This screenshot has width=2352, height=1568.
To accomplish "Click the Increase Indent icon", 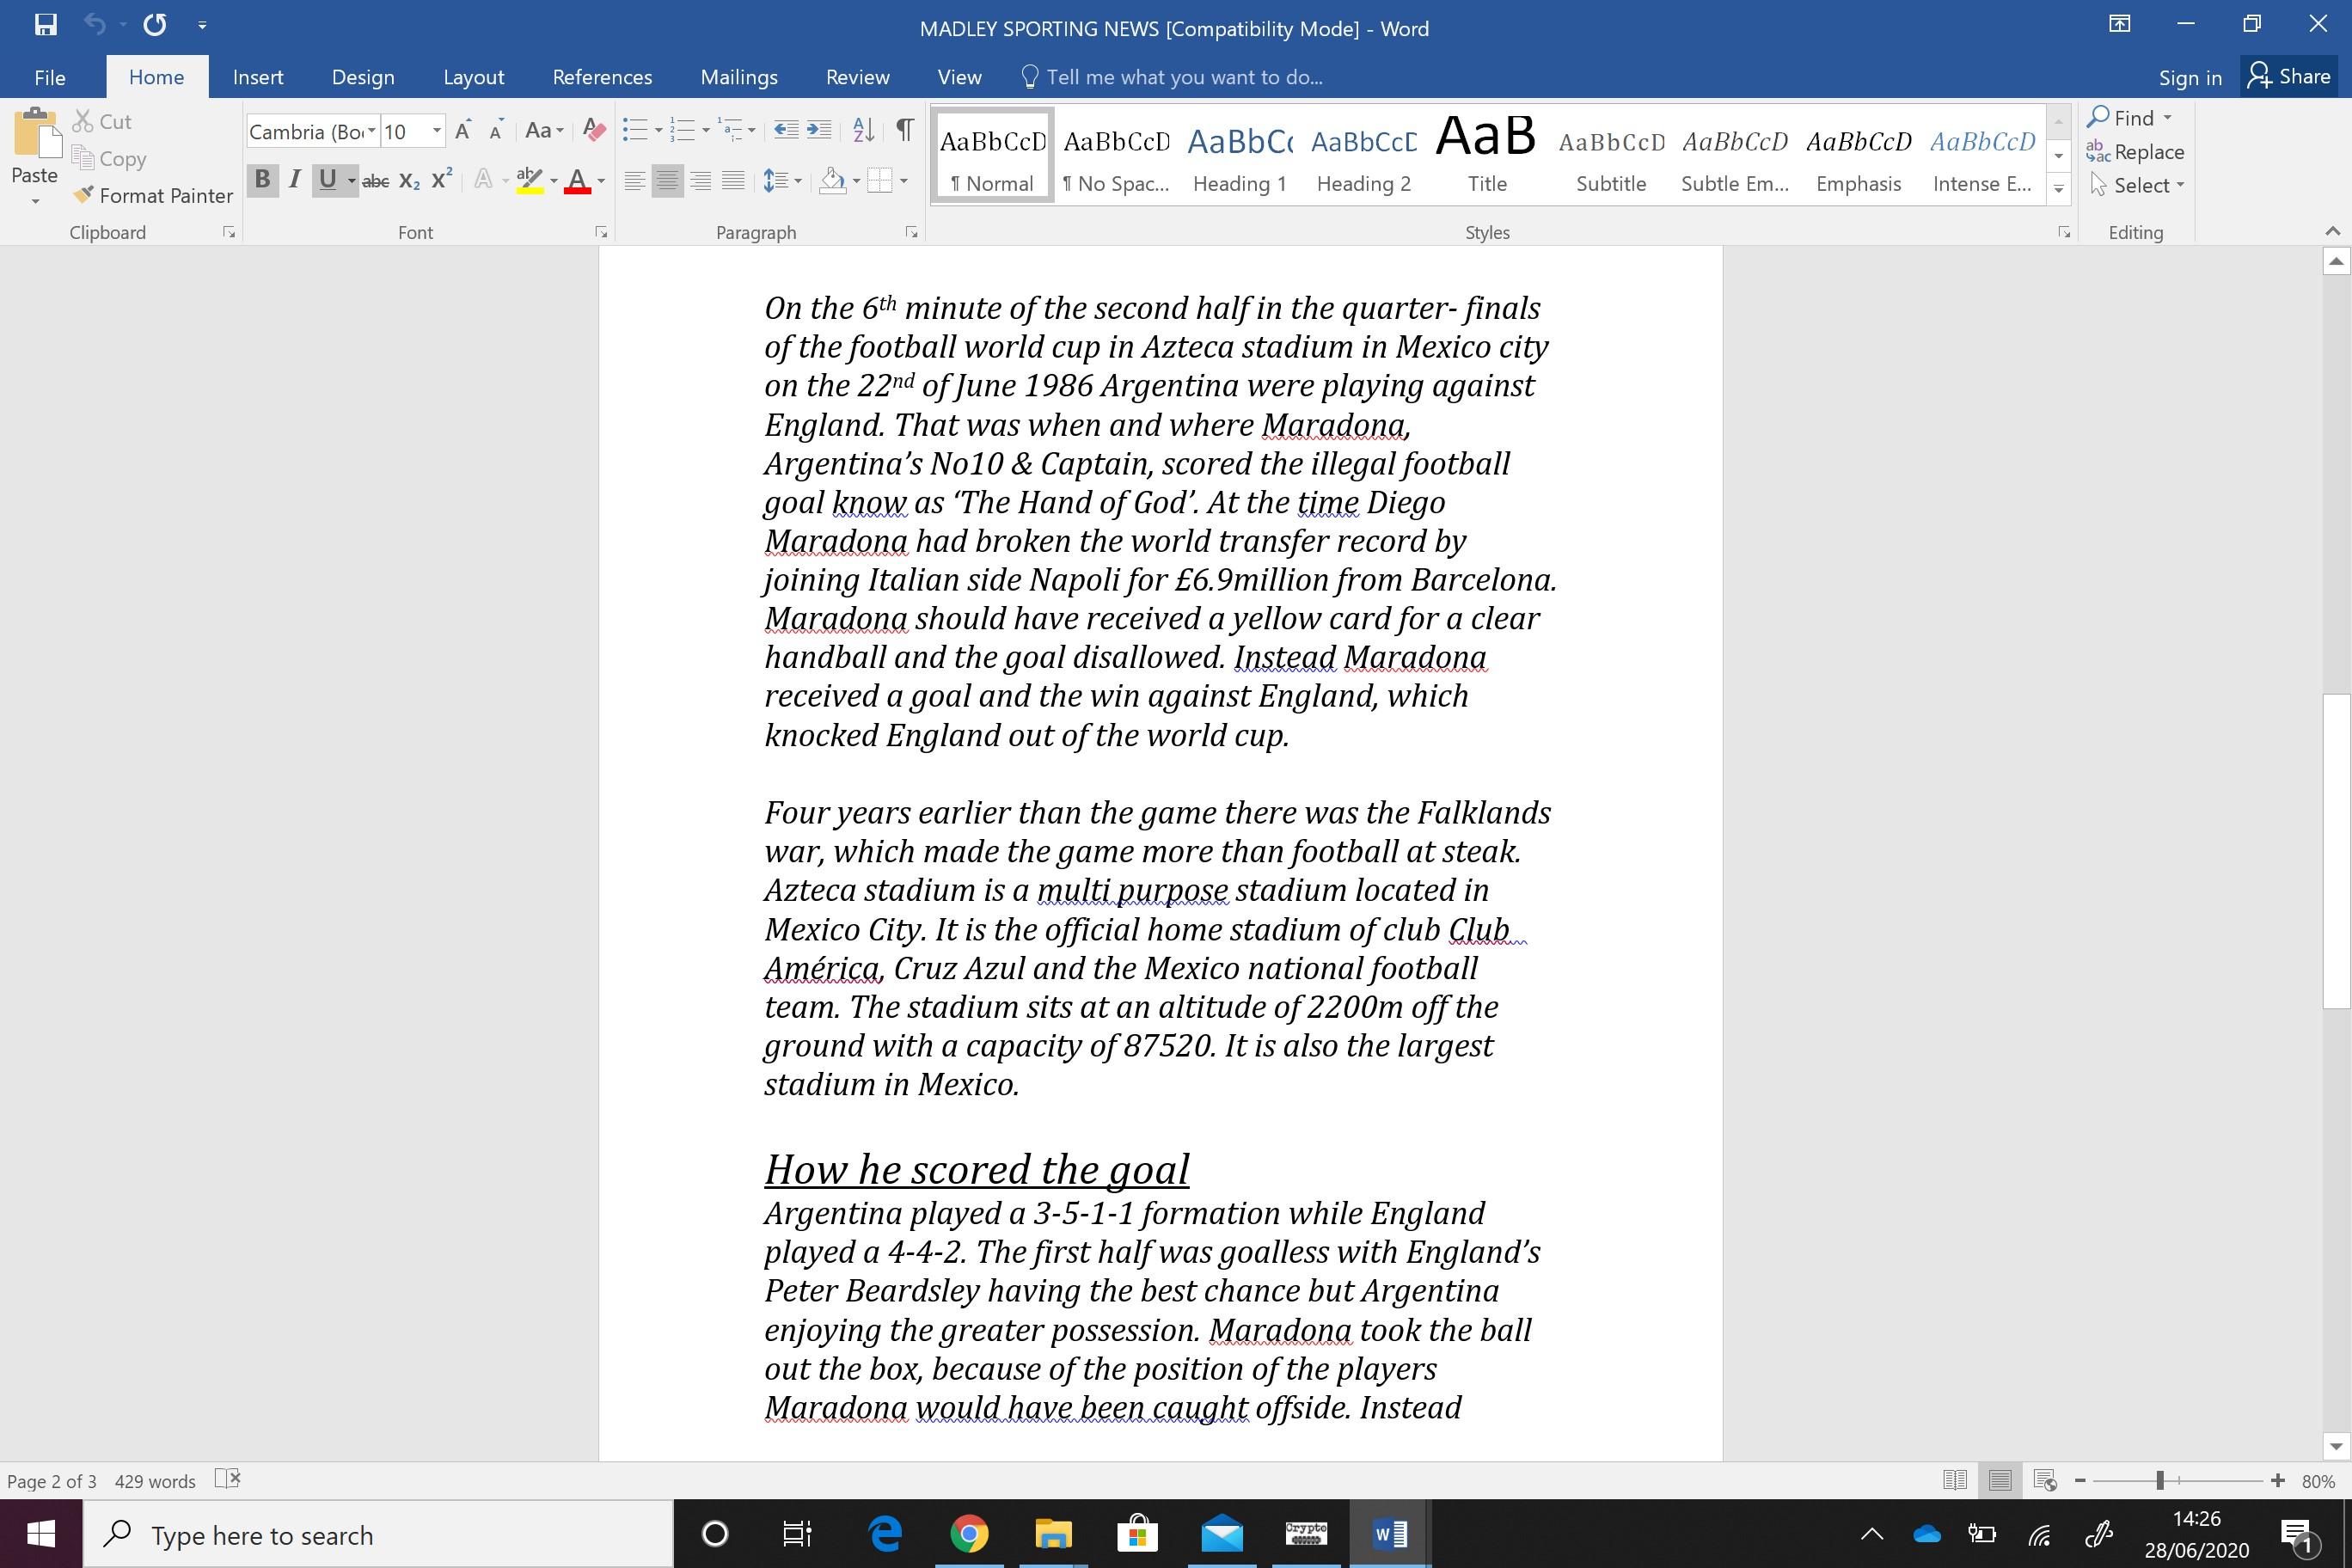I will [x=819, y=130].
